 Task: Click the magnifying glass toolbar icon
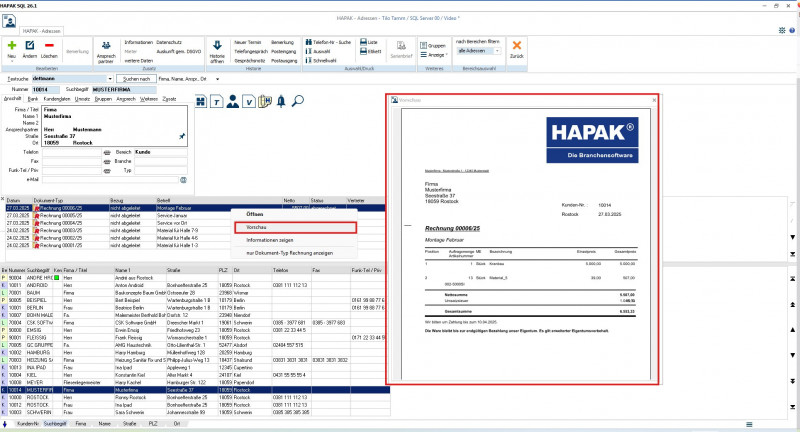click(x=297, y=101)
